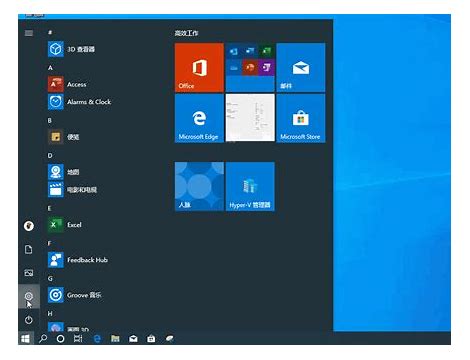The height and width of the screenshot is (360, 470).
Task: Click the last pinned taskbar app icon
Action: tap(169, 339)
